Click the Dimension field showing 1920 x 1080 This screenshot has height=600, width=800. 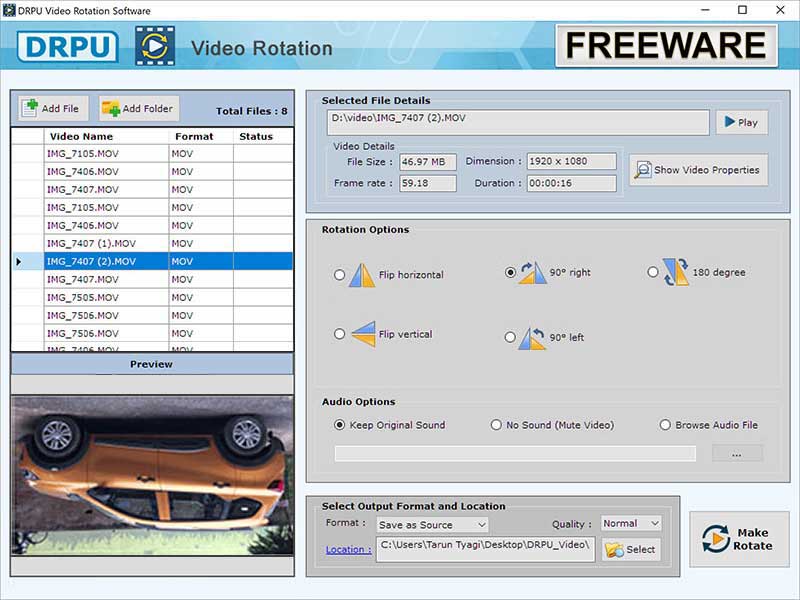click(x=571, y=161)
